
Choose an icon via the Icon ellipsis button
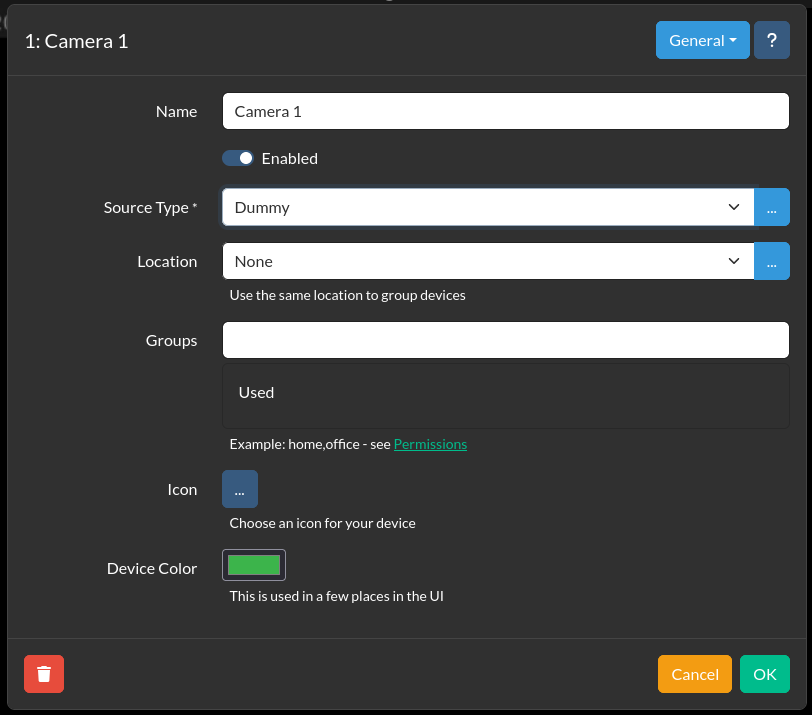click(240, 489)
